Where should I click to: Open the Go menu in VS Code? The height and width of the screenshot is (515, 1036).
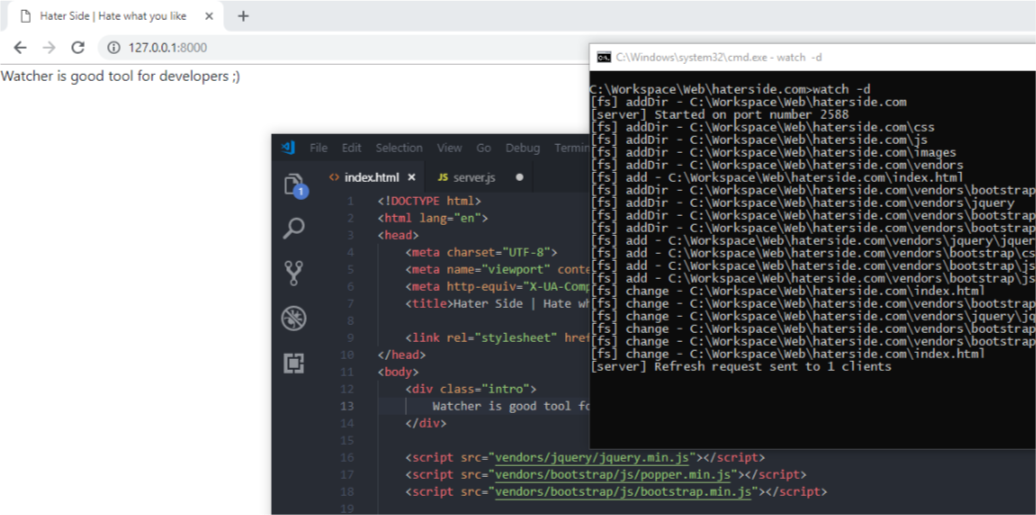tap(484, 147)
